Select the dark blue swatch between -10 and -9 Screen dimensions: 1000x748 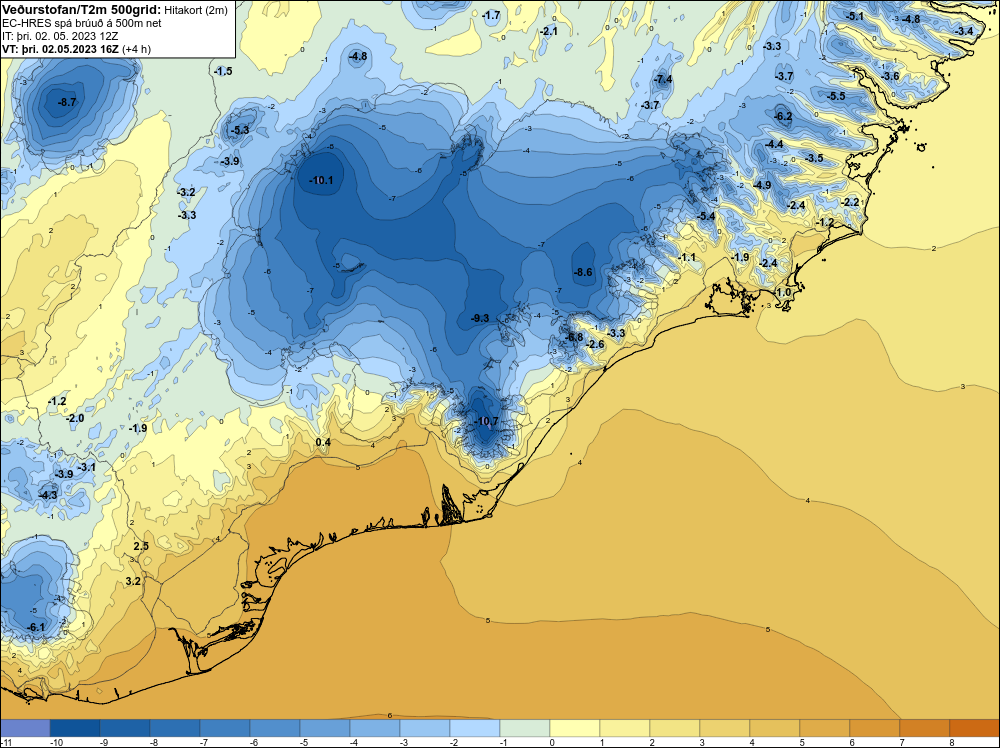[75, 728]
